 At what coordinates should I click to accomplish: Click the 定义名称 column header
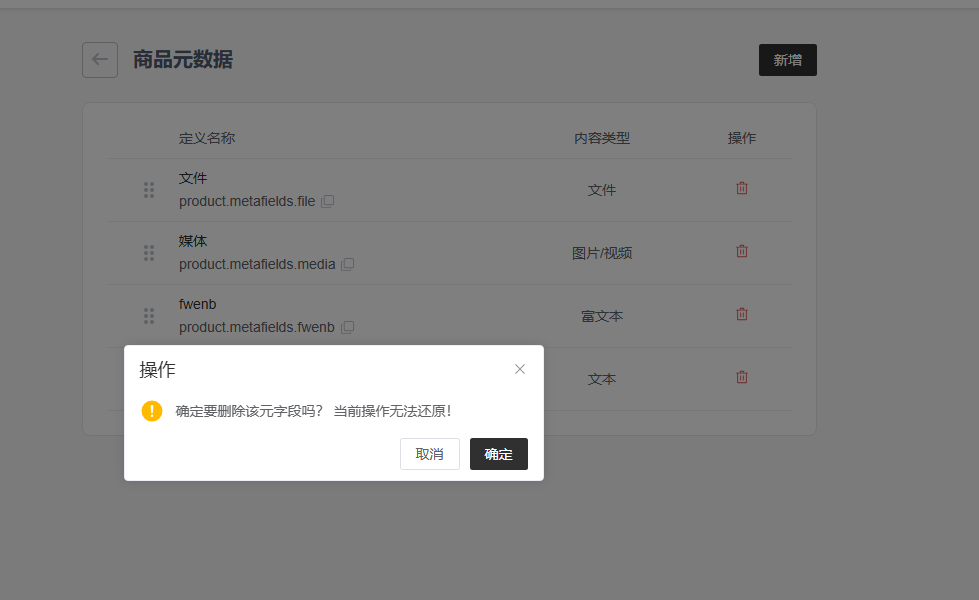click(207, 138)
